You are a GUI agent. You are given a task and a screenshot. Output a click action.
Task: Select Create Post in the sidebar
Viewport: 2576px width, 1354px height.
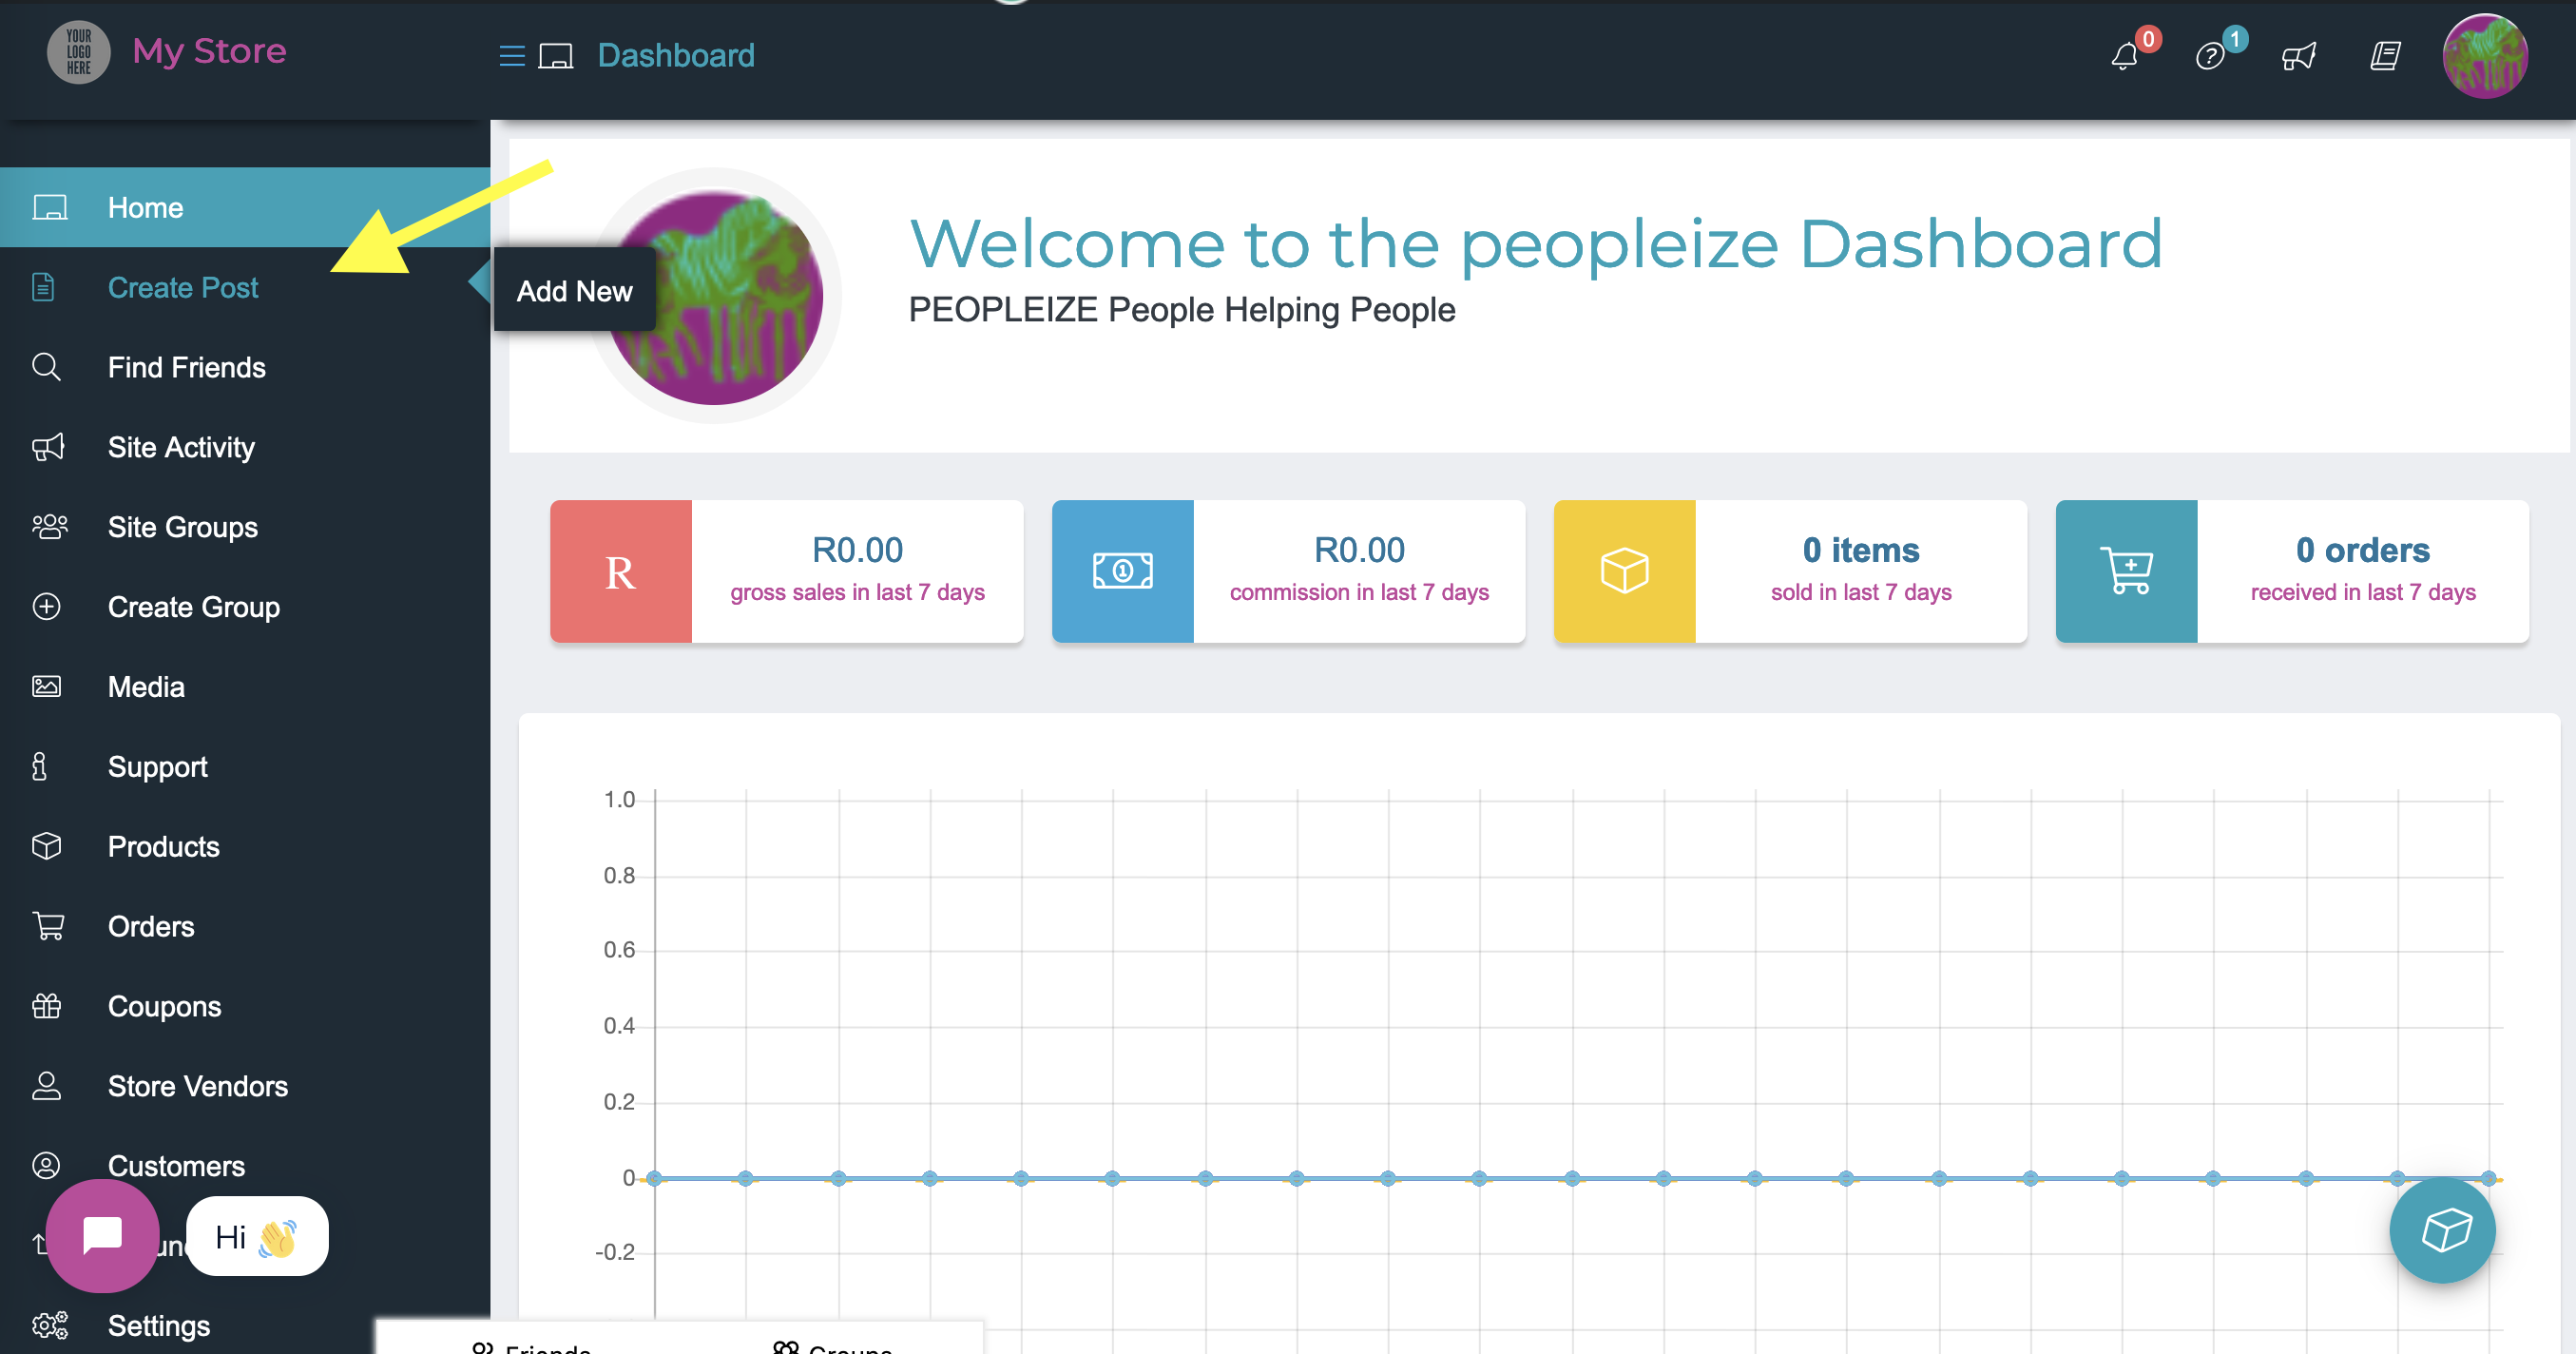pyautogui.click(x=182, y=288)
